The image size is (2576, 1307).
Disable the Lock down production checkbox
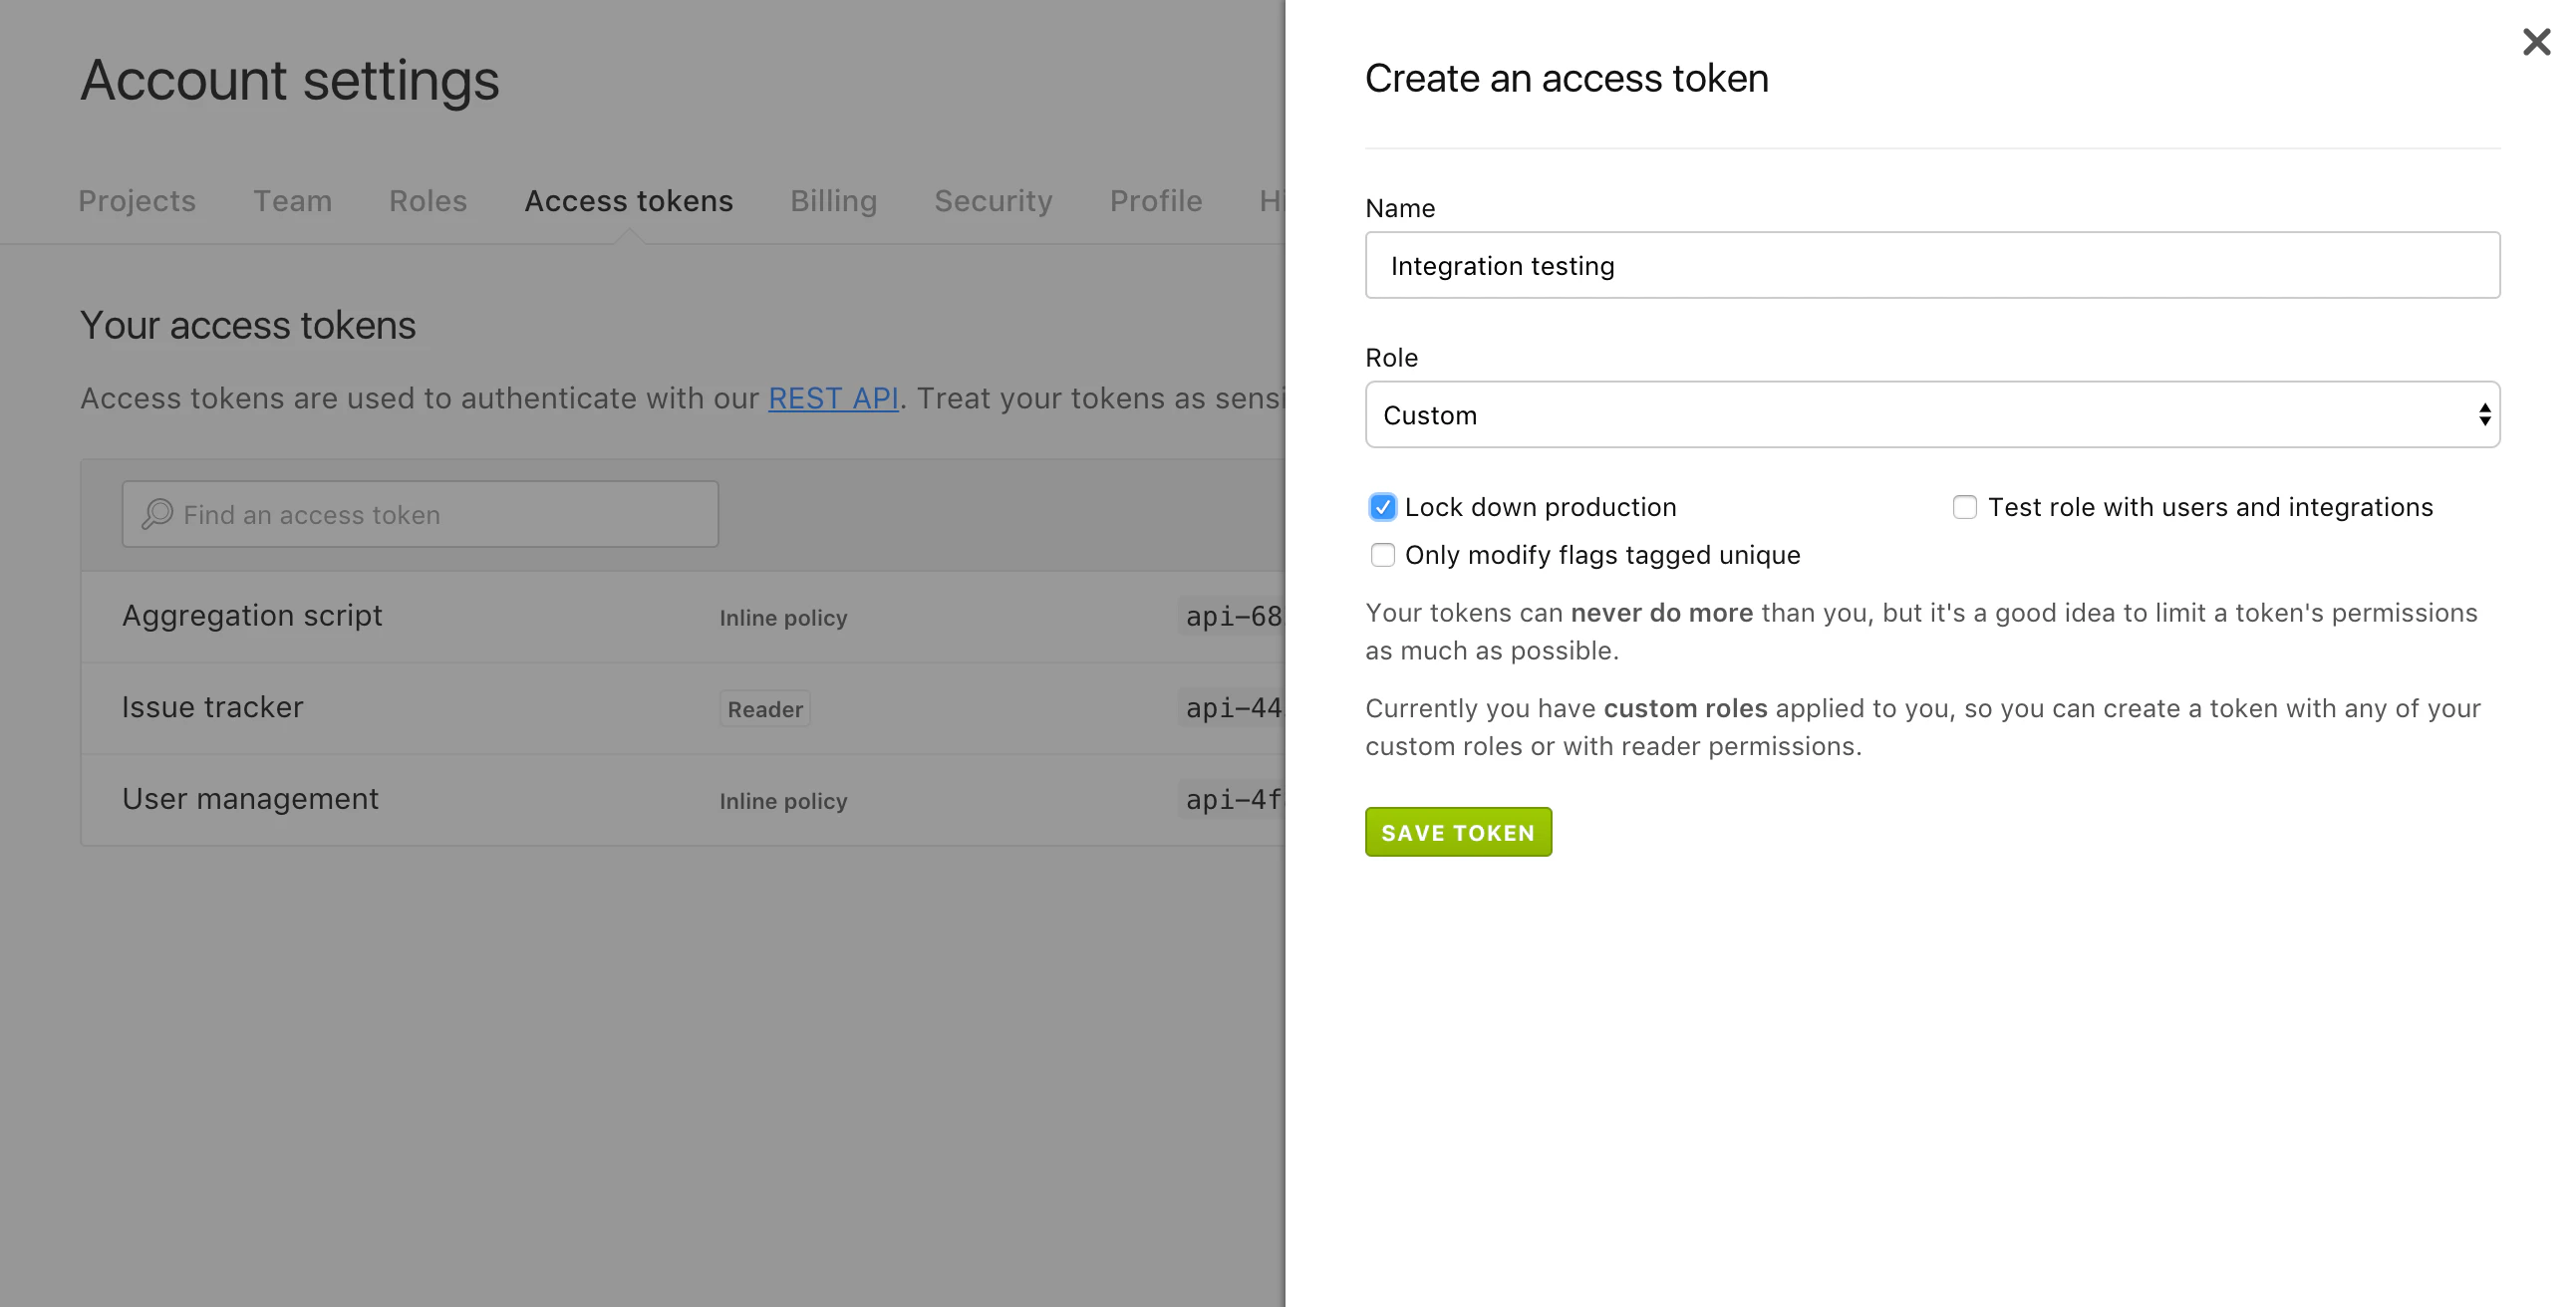1382,507
